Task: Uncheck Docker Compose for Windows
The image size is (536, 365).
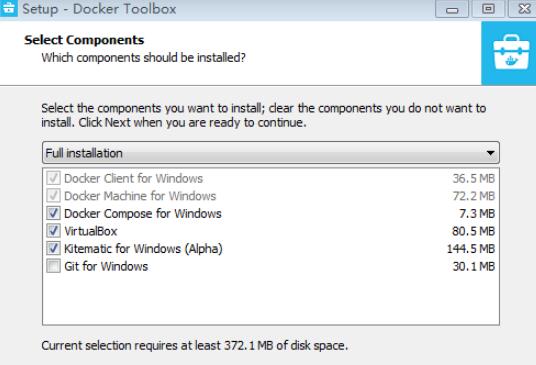Action: pyautogui.click(x=53, y=213)
